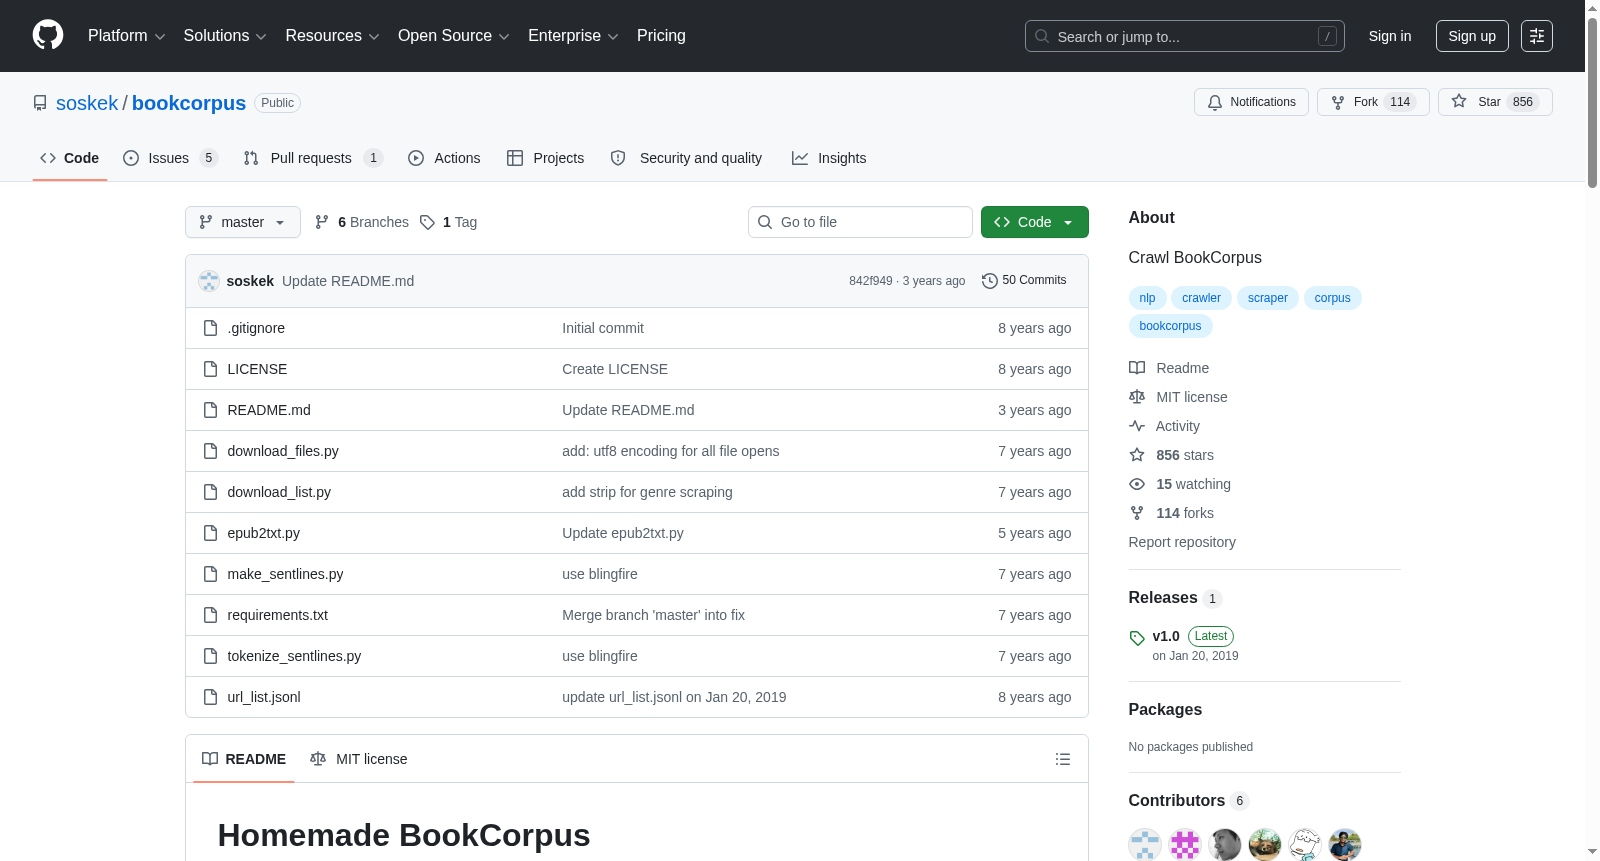
Task: Click the Activity pulse icon
Action: click(1137, 426)
